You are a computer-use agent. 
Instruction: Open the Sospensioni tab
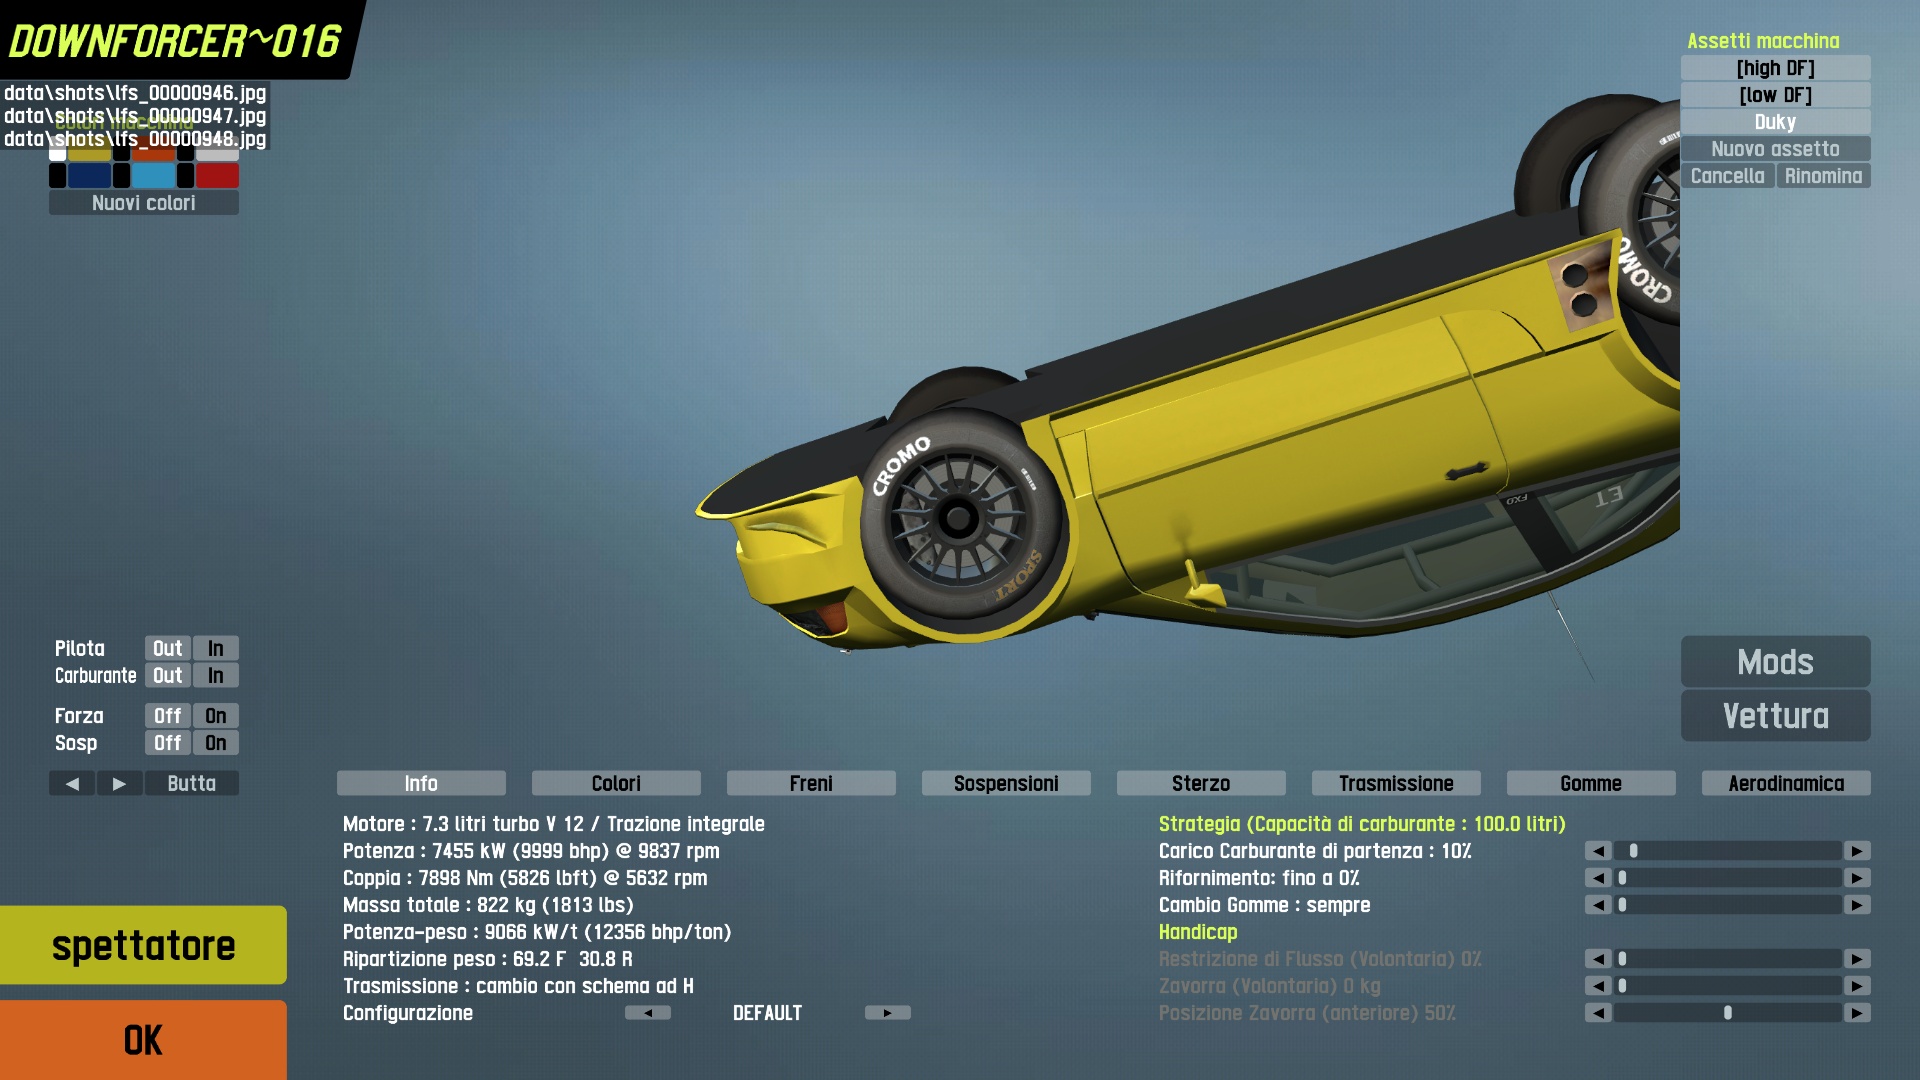[x=1005, y=784]
